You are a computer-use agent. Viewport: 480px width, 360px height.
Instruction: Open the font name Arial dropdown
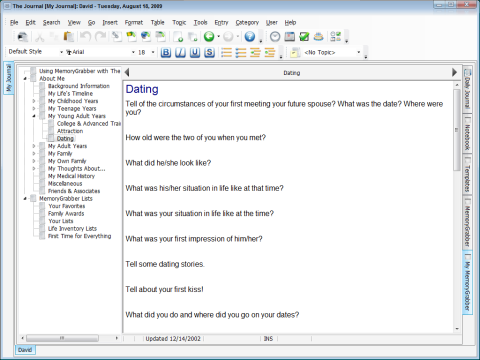(x=133, y=52)
